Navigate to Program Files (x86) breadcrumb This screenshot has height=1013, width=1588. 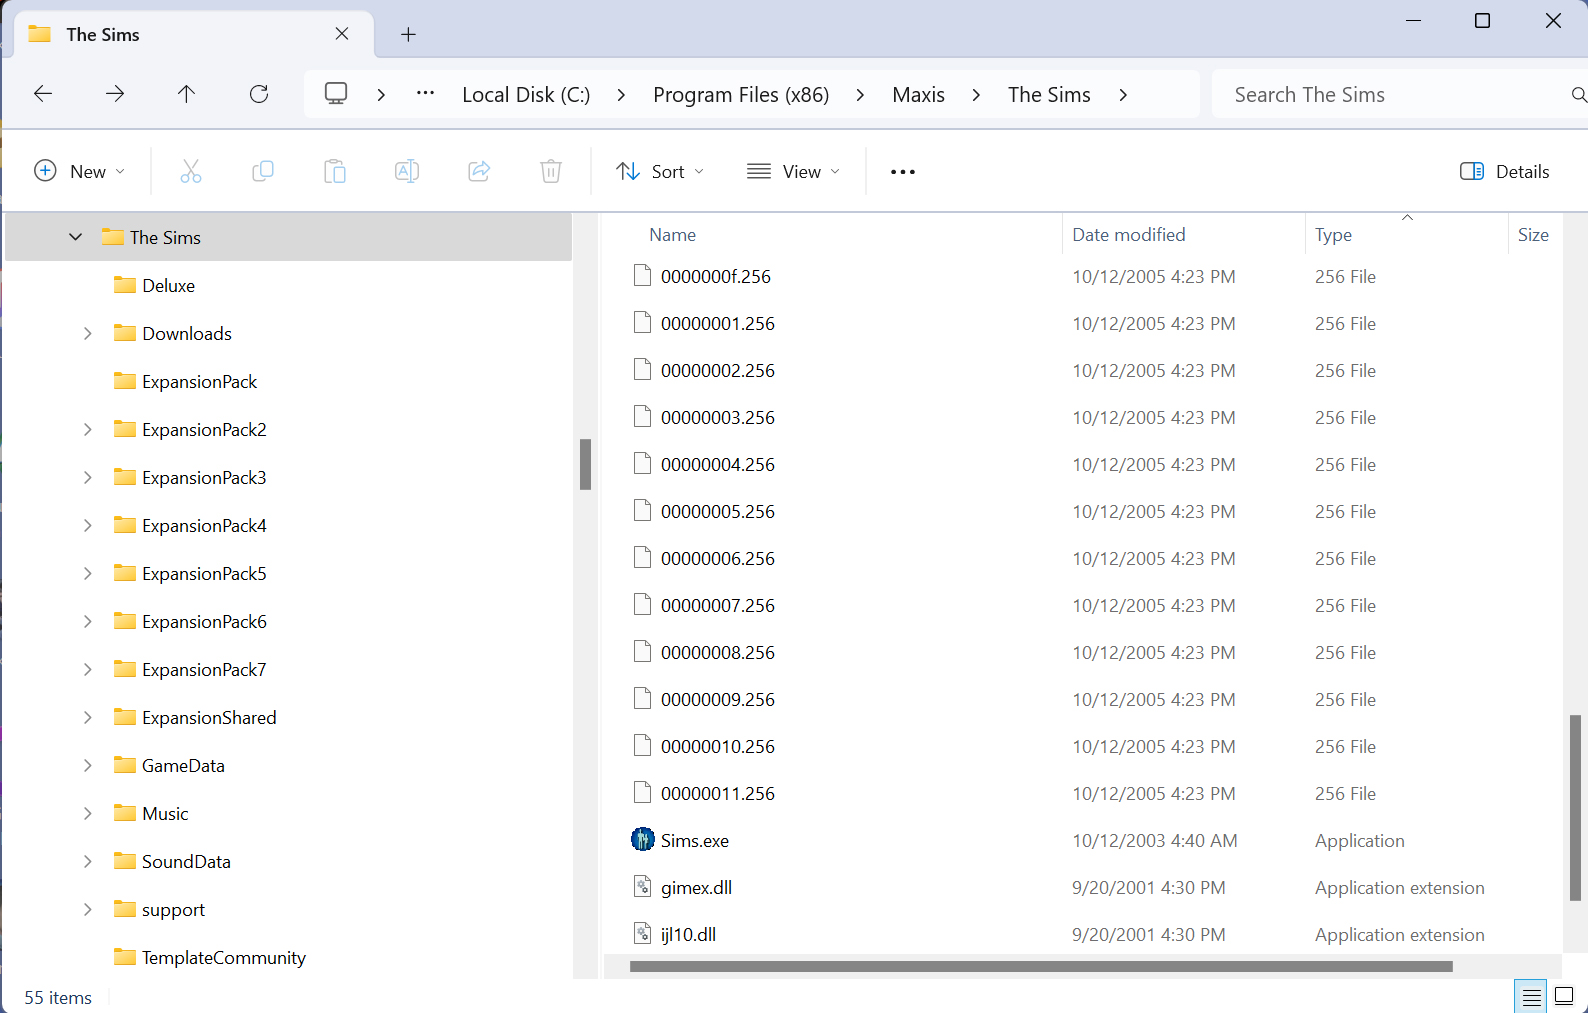(741, 95)
